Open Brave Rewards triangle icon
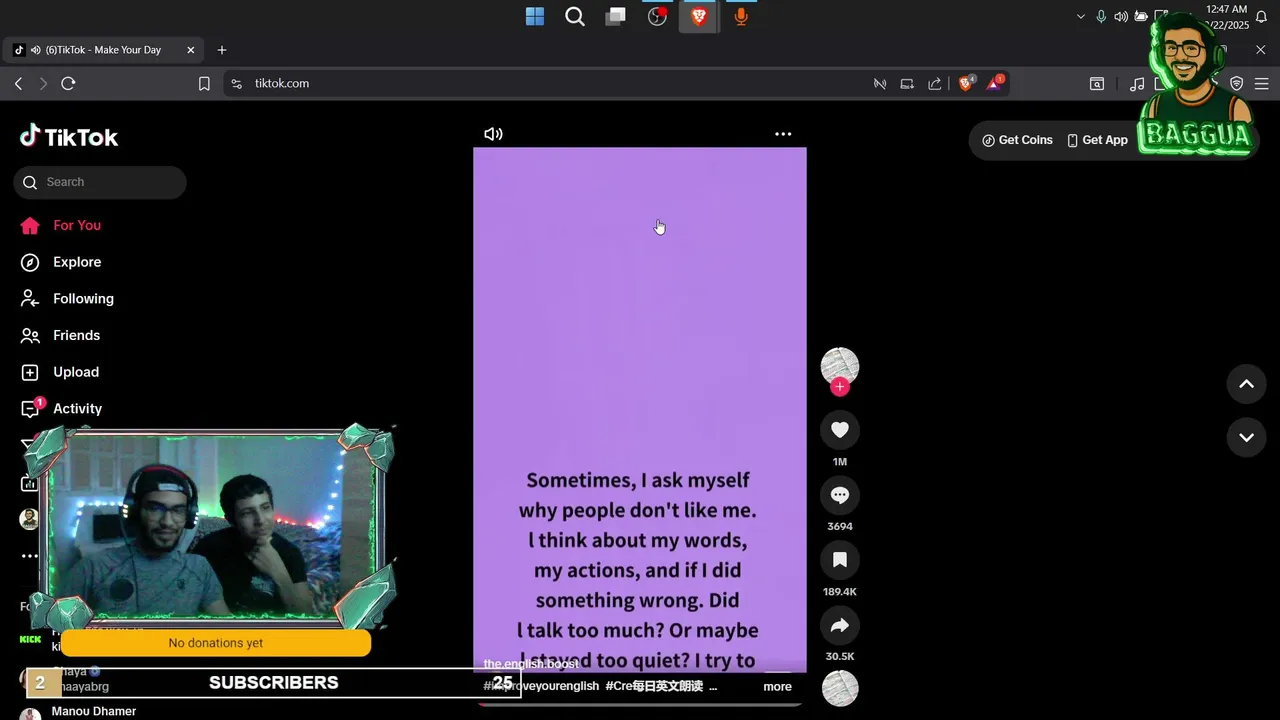 [x=995, y=83]
